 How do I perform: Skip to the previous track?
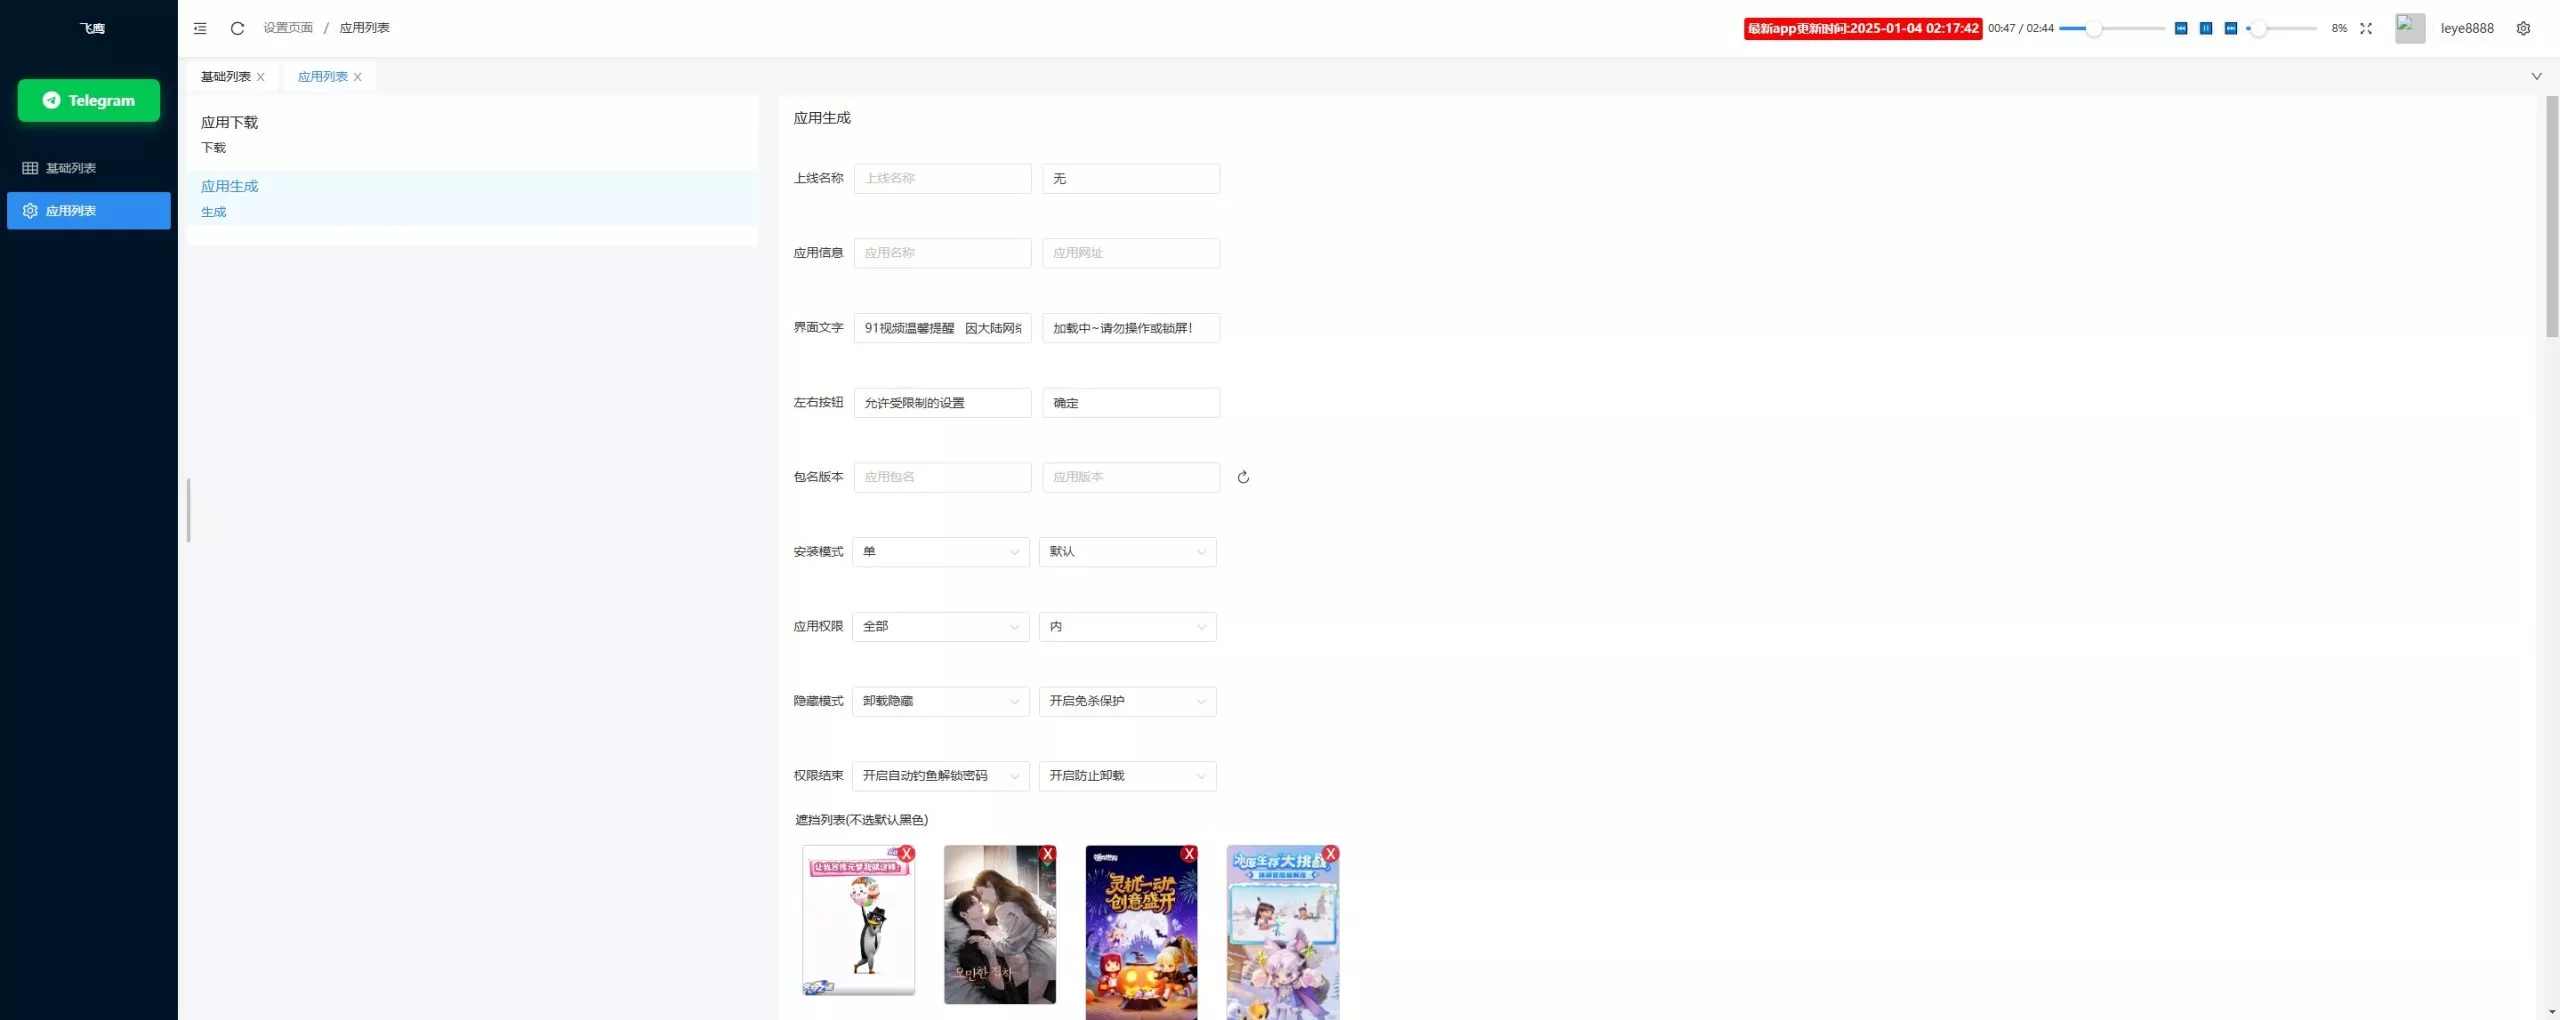tap(2181, 29)
